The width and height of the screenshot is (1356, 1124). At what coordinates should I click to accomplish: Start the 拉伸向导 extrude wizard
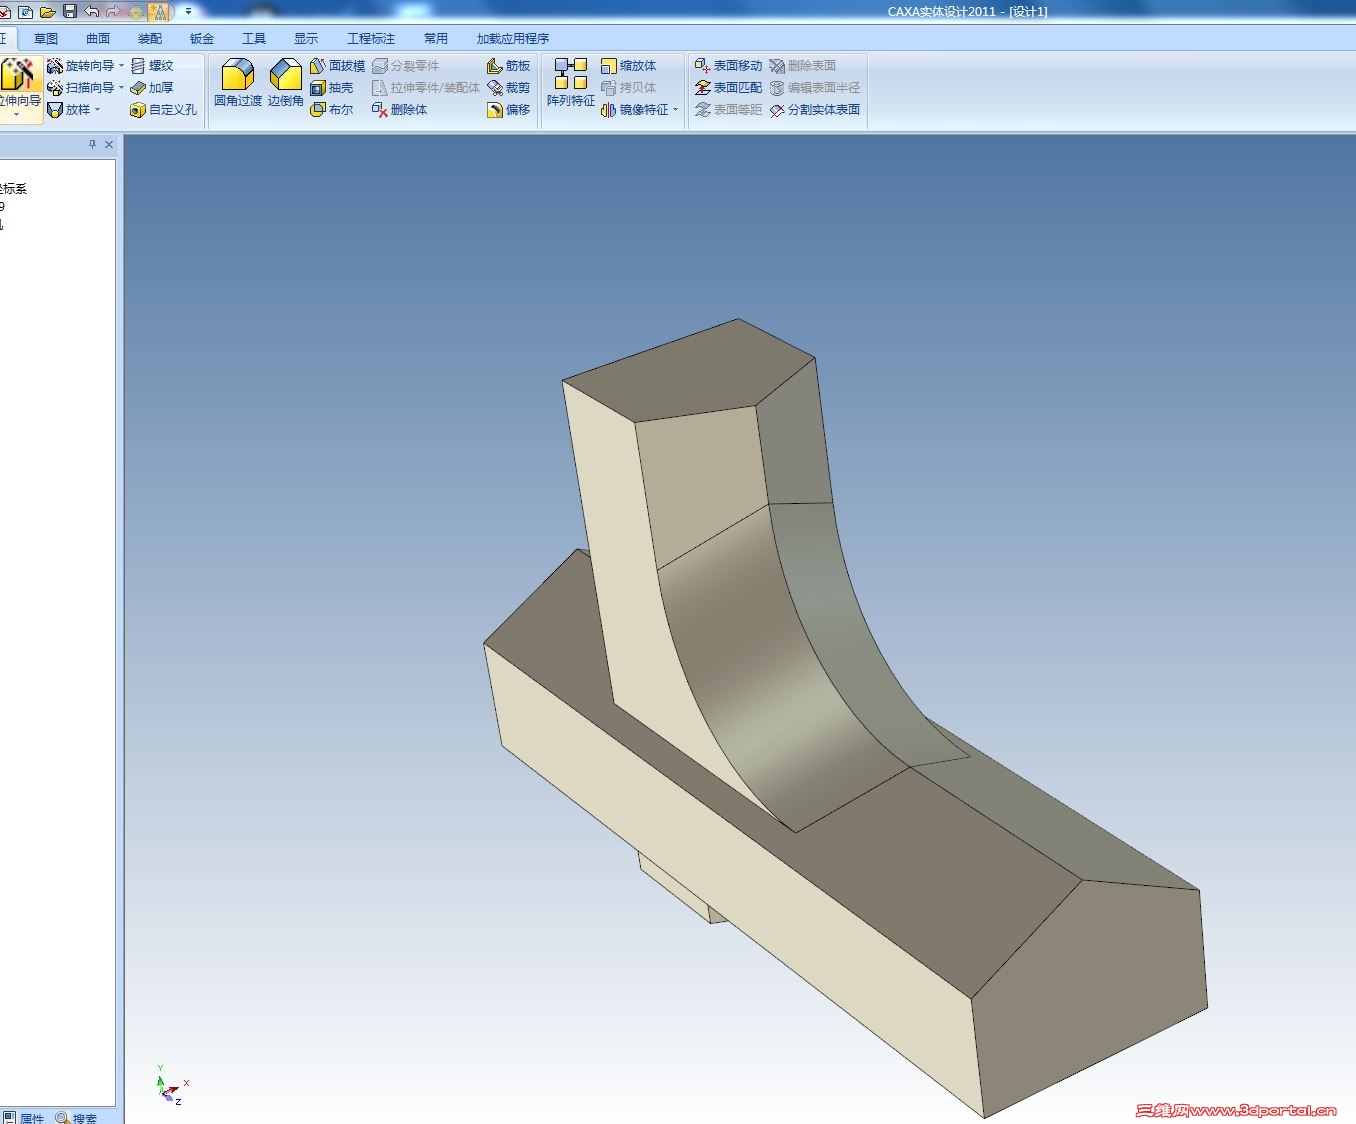click(19, 82)
